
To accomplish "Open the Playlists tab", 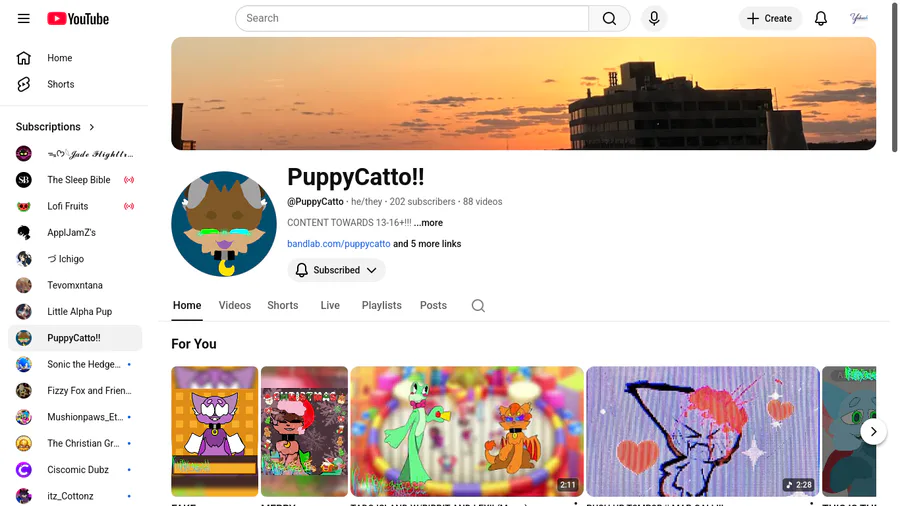I will coord(382,306).
